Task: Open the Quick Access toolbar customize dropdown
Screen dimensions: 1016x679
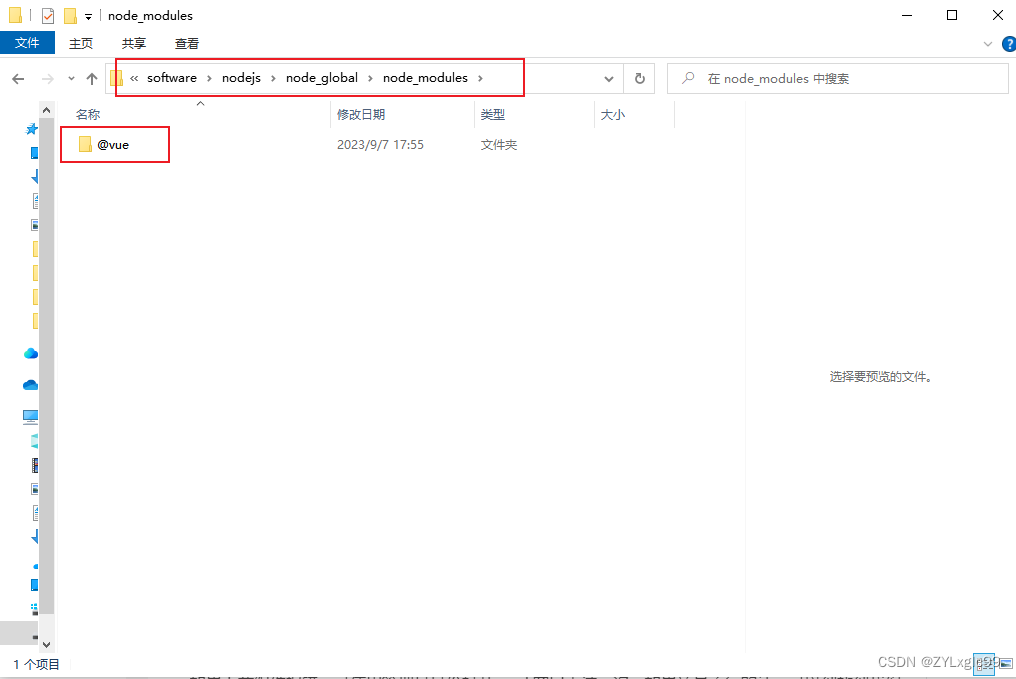Action: point(88,15)
